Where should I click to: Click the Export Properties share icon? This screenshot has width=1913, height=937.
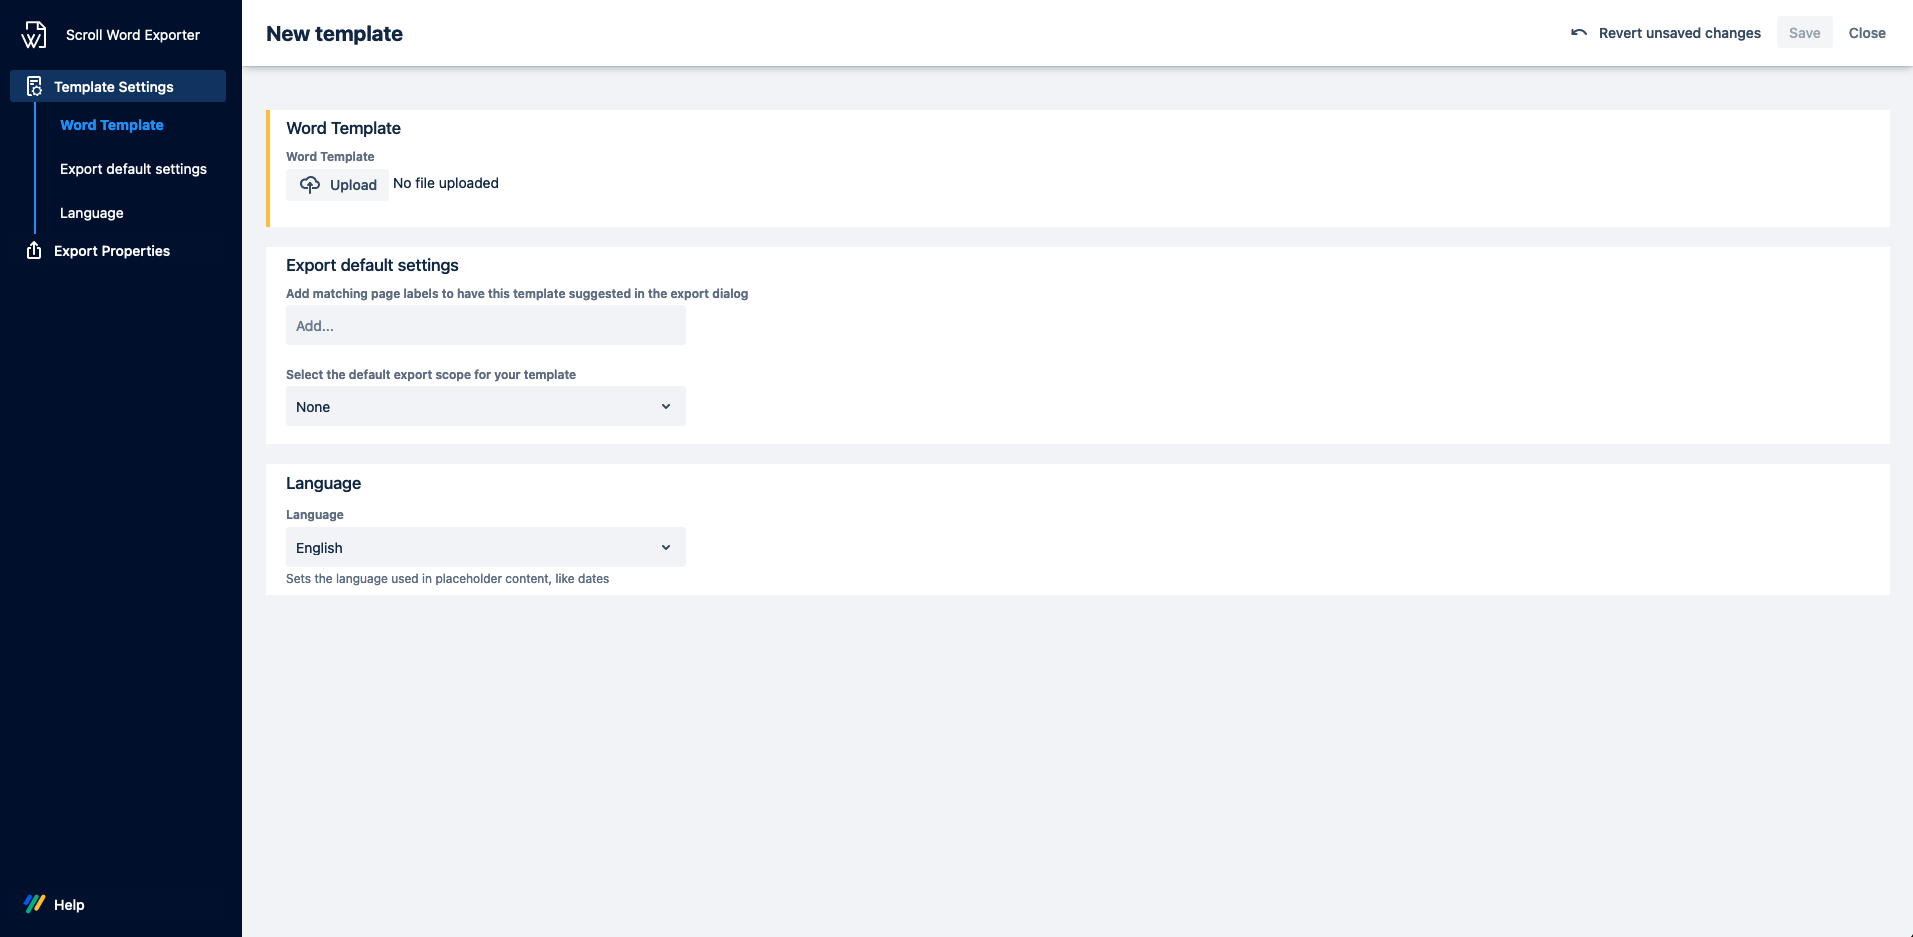pyautogui.click(x=34, y=251)
